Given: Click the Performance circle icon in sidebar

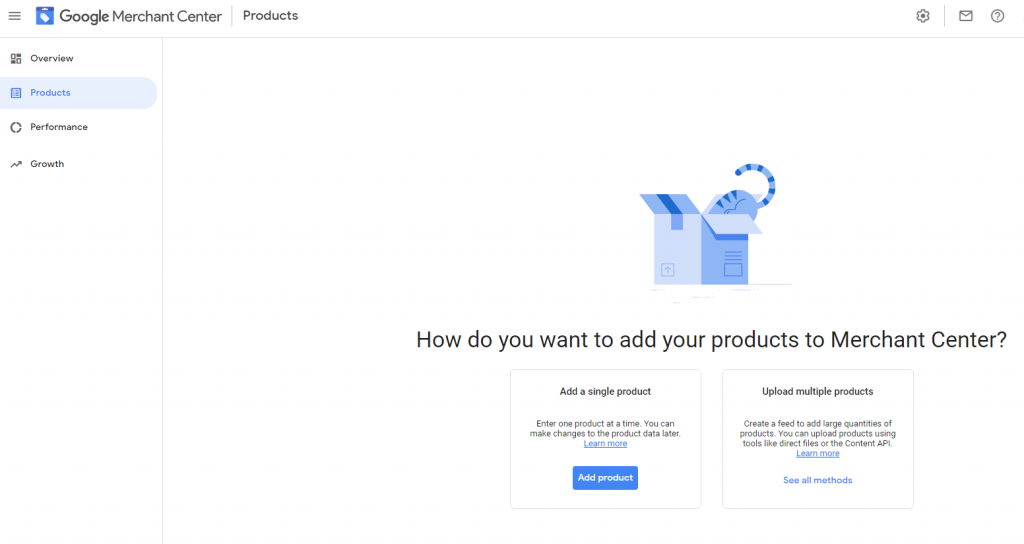Looking at the screenshot, I should pos(16,127).
